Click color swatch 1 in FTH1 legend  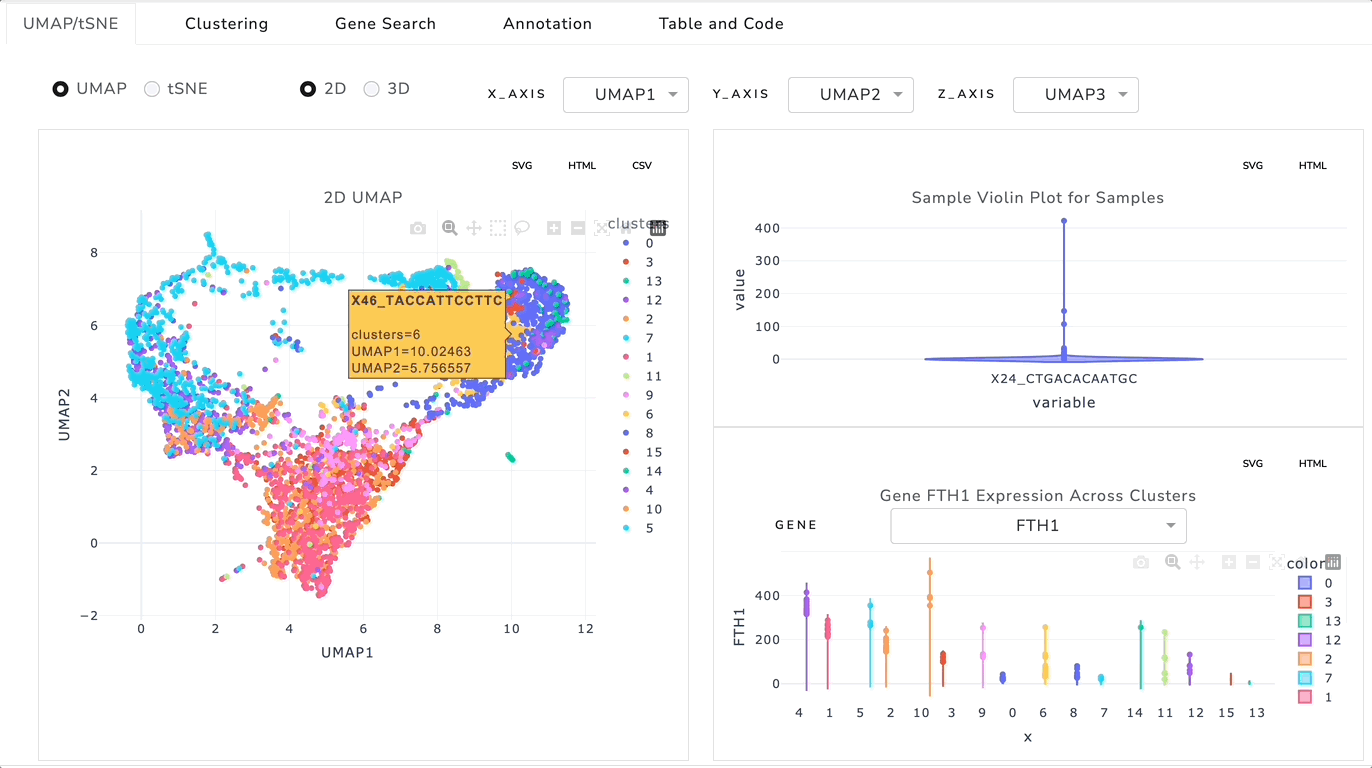coord(1304,697)
